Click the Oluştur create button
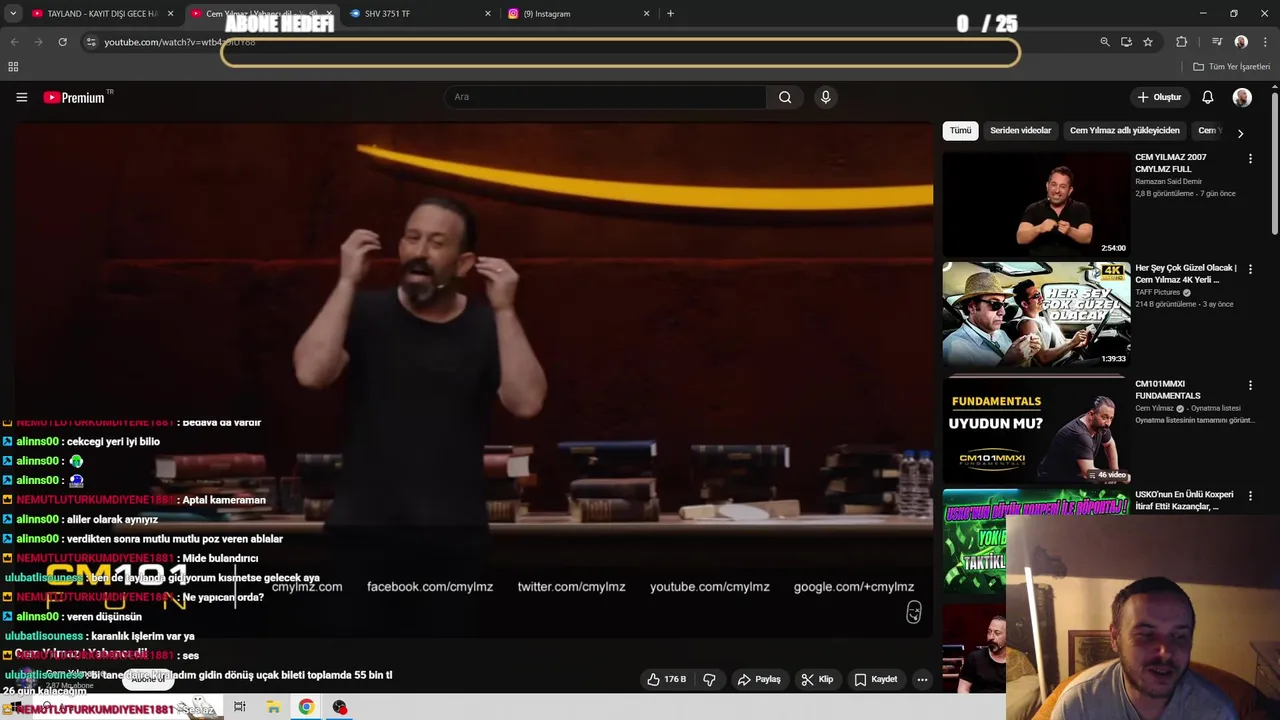Viewport: 1280px width, 720px height. pos(1159,97)
